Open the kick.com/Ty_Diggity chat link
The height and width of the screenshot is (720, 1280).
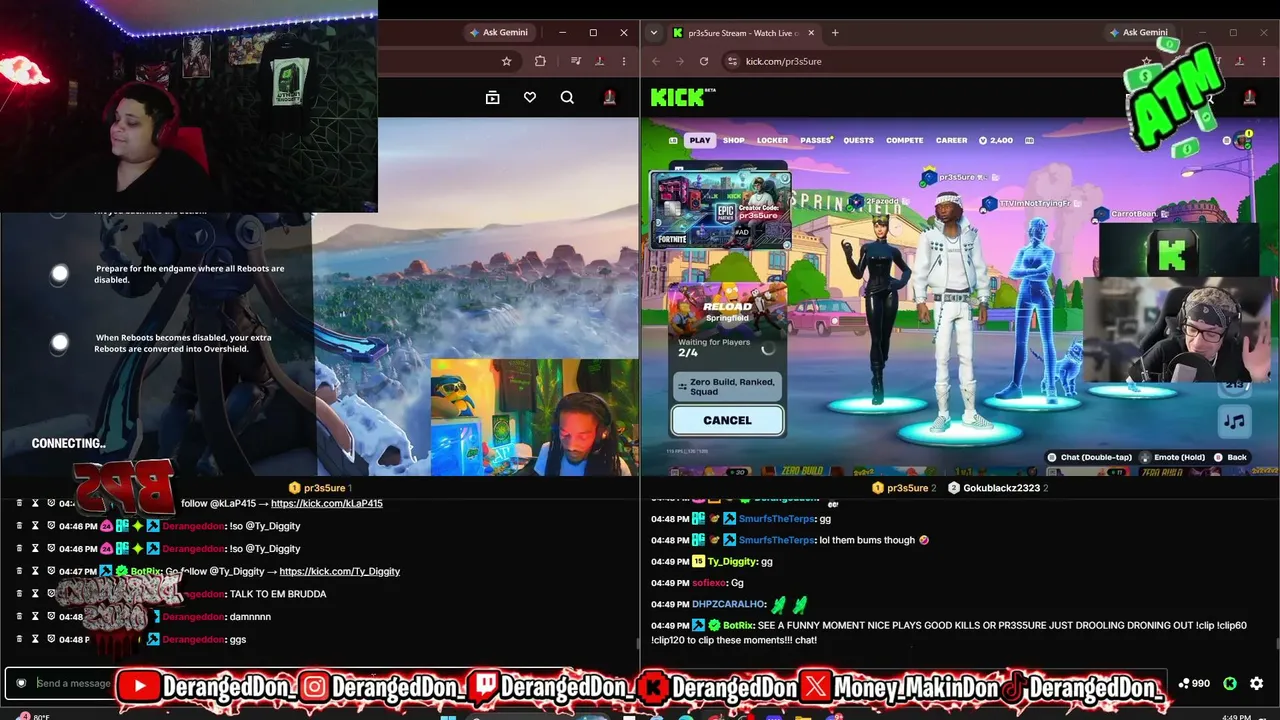340,571
